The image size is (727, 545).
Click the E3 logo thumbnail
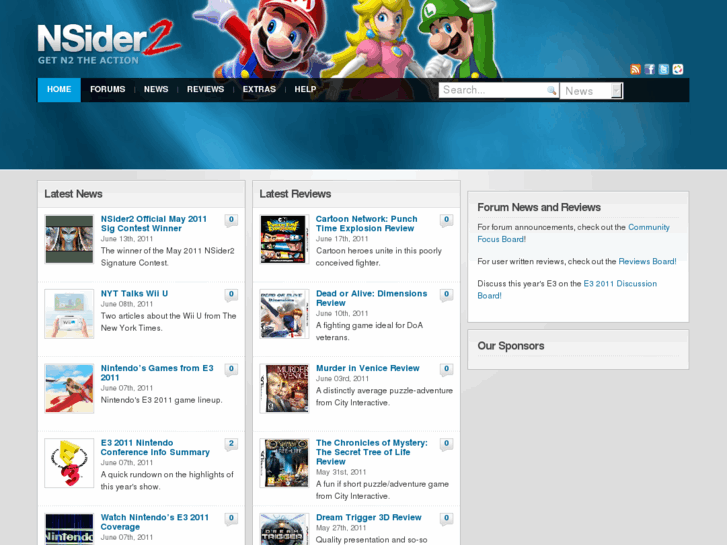[x=69, y=463]
